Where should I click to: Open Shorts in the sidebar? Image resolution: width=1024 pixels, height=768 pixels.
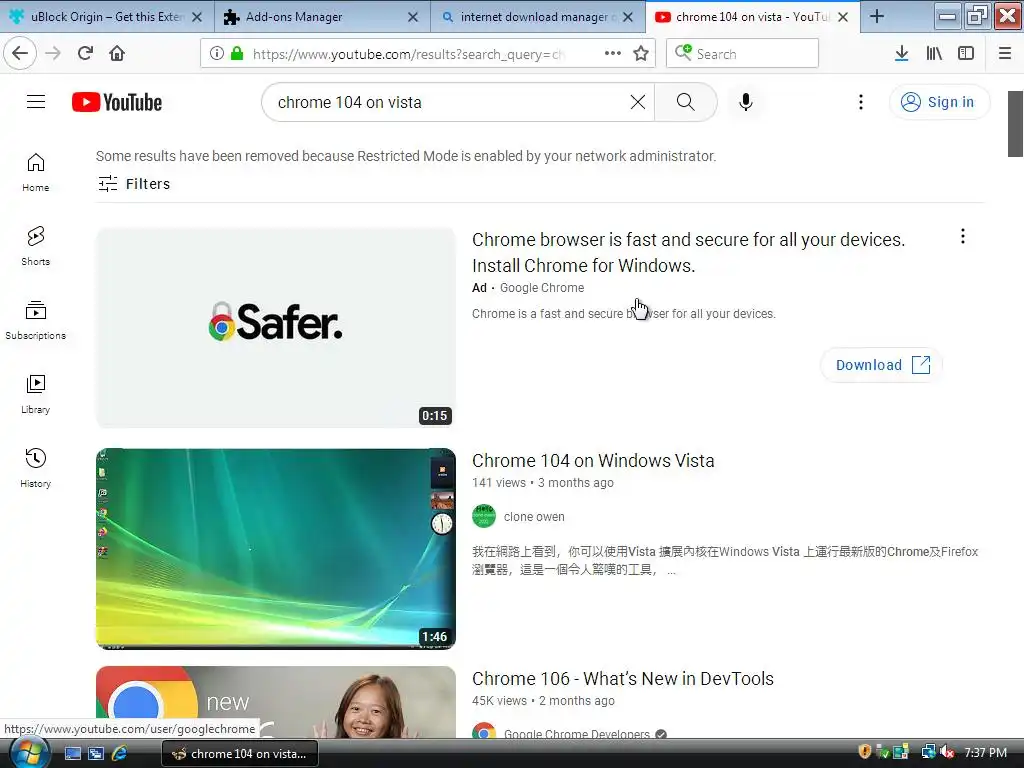click(x=35, y=246)
